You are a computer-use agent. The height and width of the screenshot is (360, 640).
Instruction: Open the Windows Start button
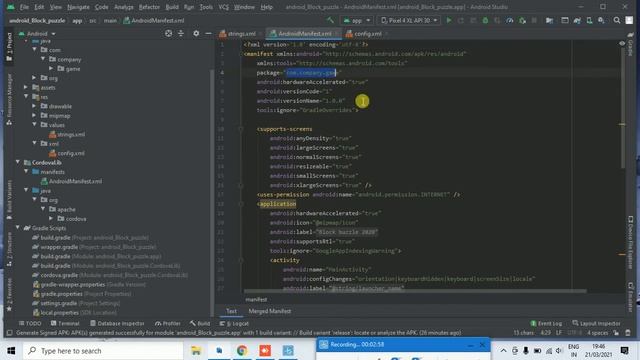coord(11,351)
